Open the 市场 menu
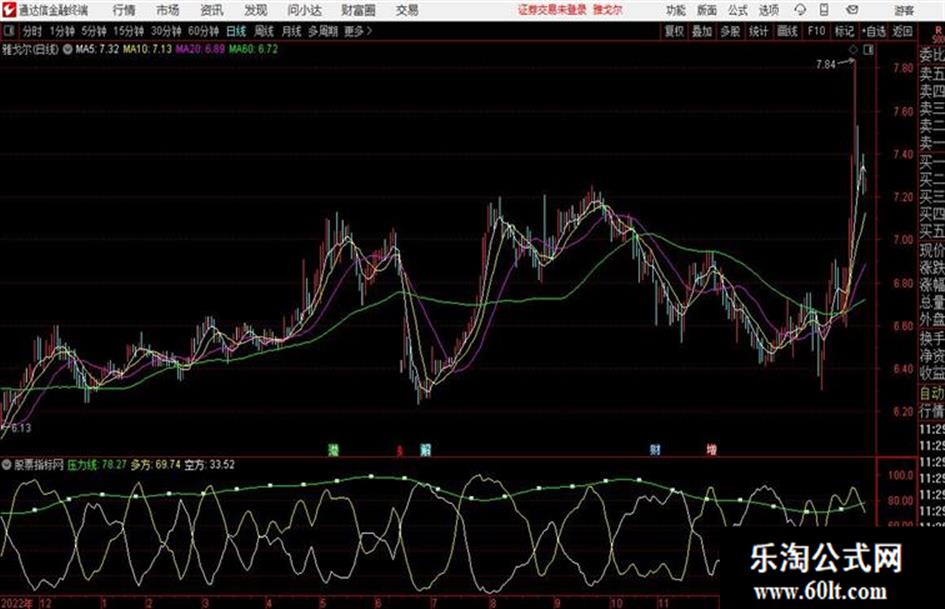This screenshot has height=609, width=945. tap(168, 10)
